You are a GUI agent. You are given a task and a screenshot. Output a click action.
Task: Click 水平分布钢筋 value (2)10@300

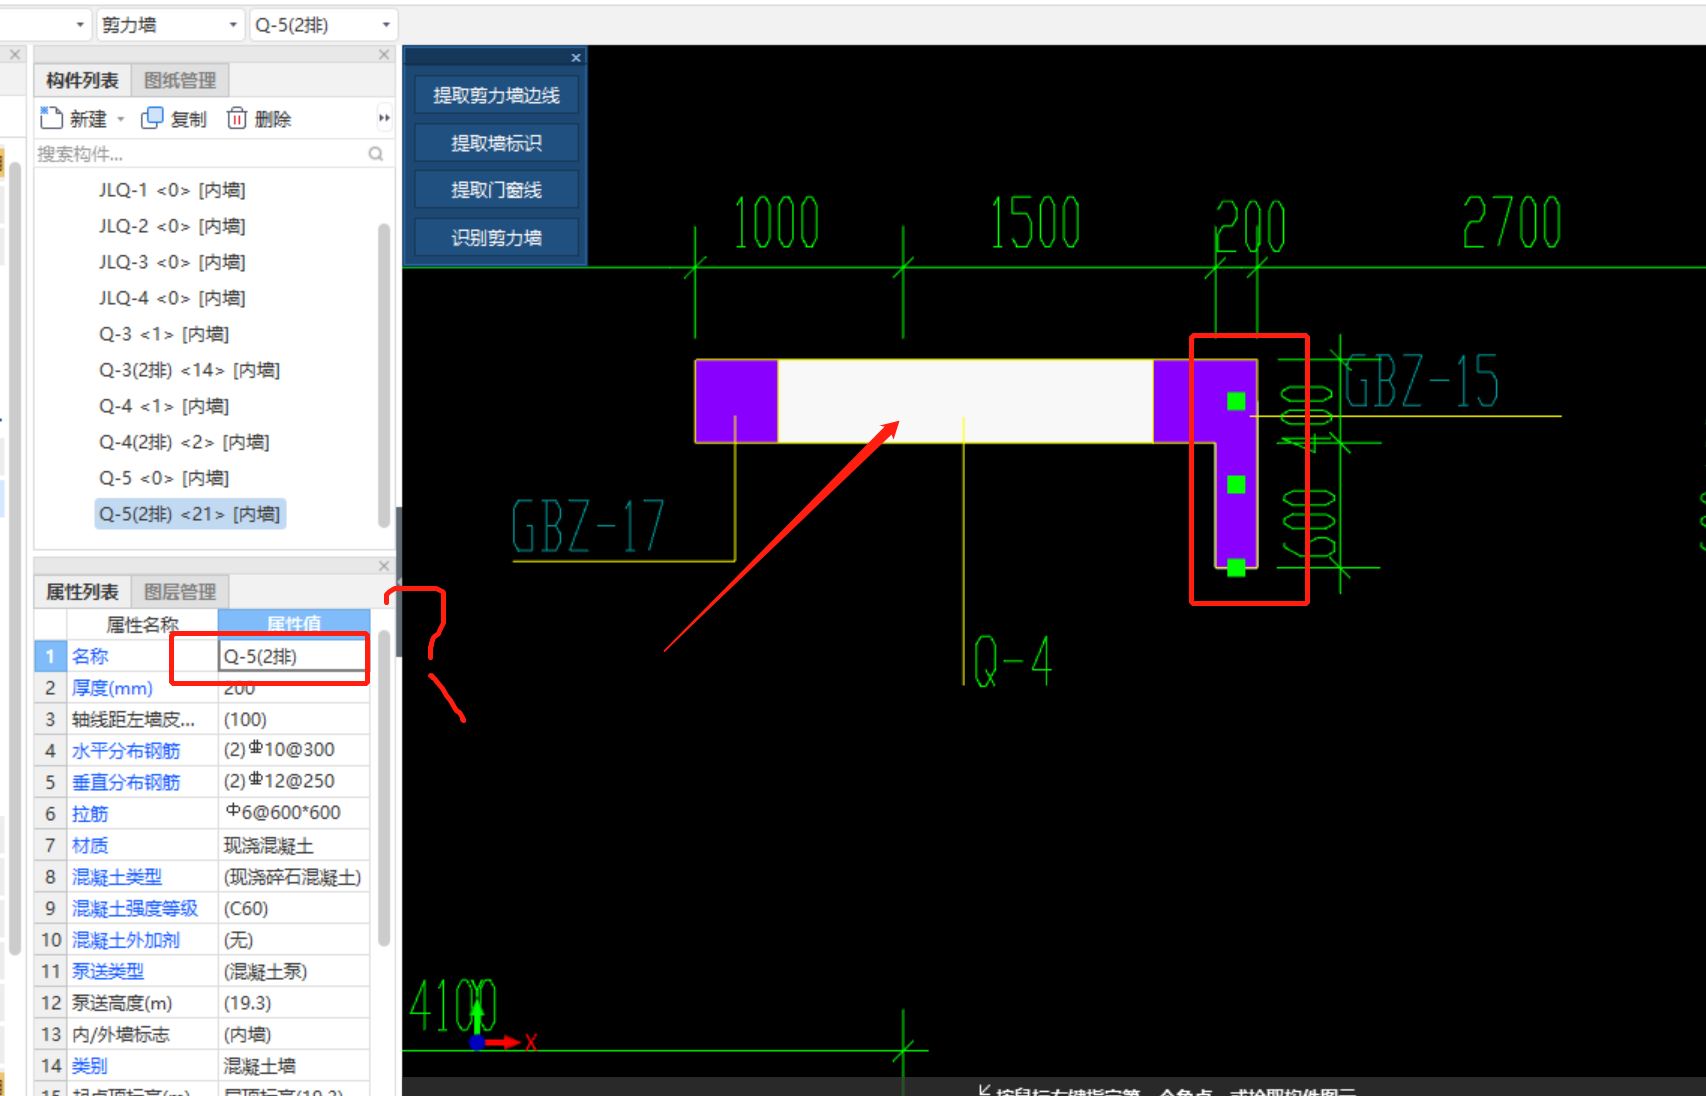(x=294, y=750)
